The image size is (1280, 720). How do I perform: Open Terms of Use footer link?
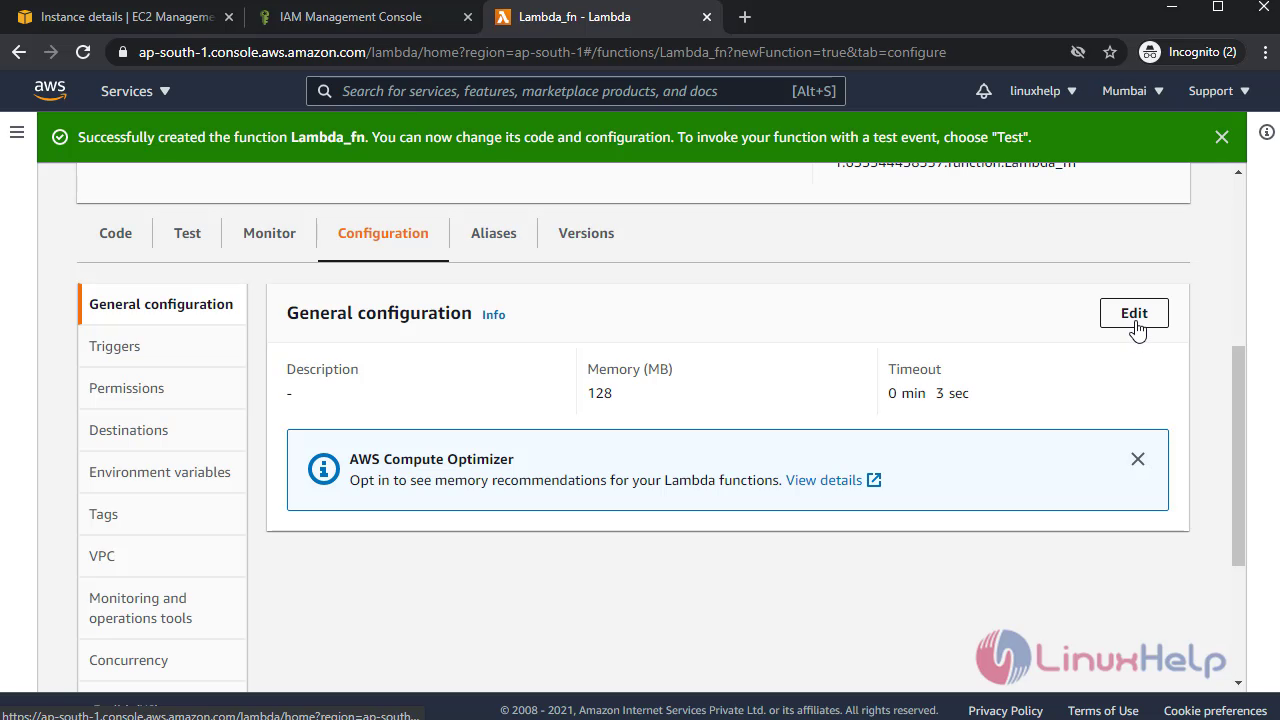pos(1103,710)
